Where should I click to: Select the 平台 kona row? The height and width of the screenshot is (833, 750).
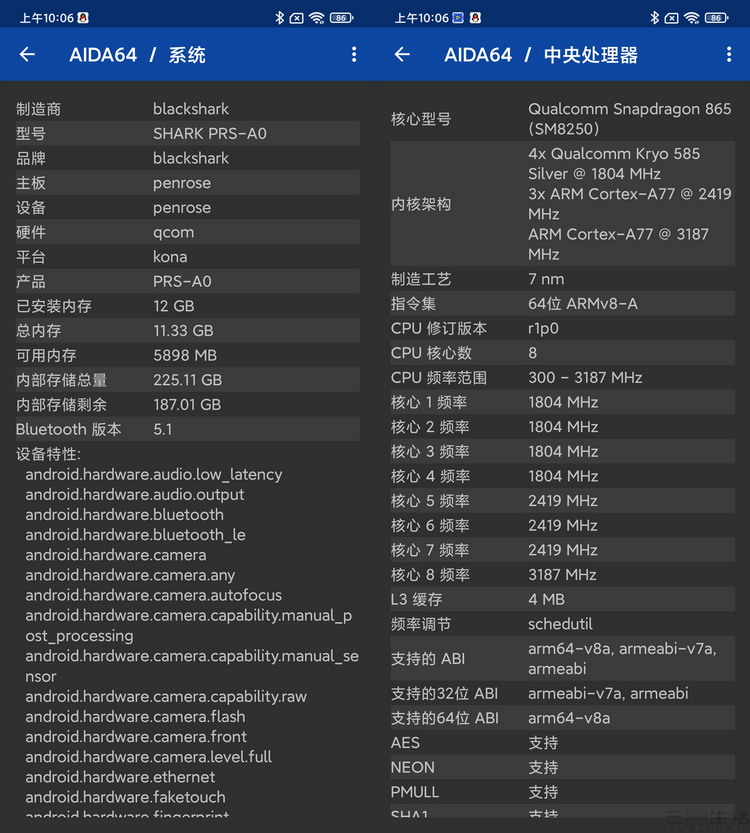pyautogui.click(x=188, y=257)
